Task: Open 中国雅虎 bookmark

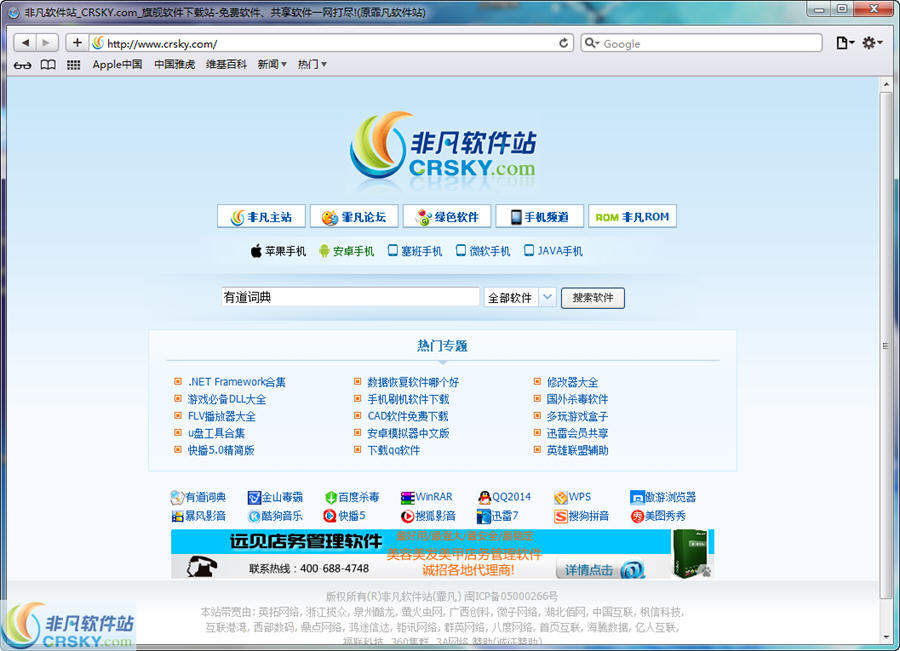Action: point(174,64)
